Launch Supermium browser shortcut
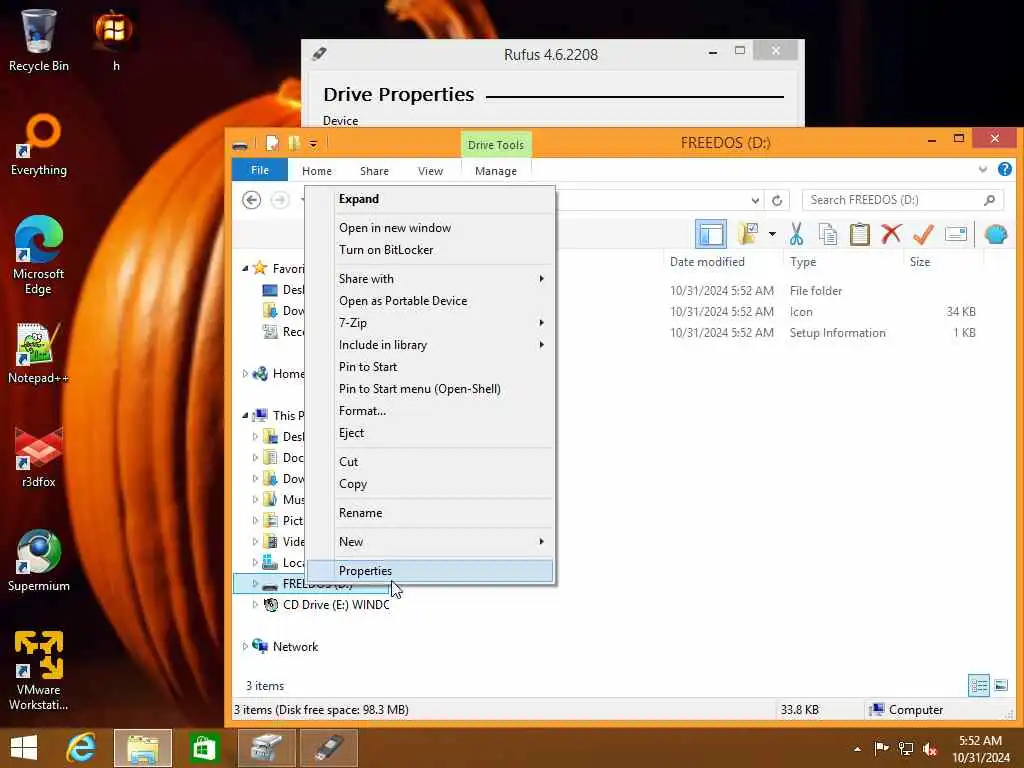The height and width of the screenshot is (768, 1024). pos(39,560)
